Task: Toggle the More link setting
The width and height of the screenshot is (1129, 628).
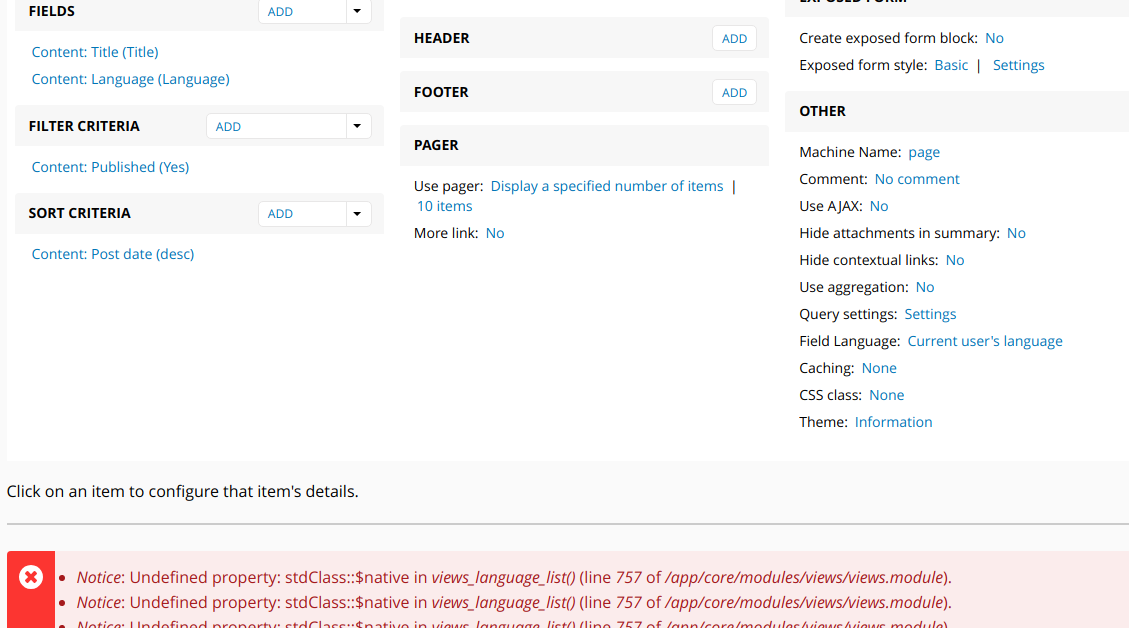Action: (x=494, y=232)
